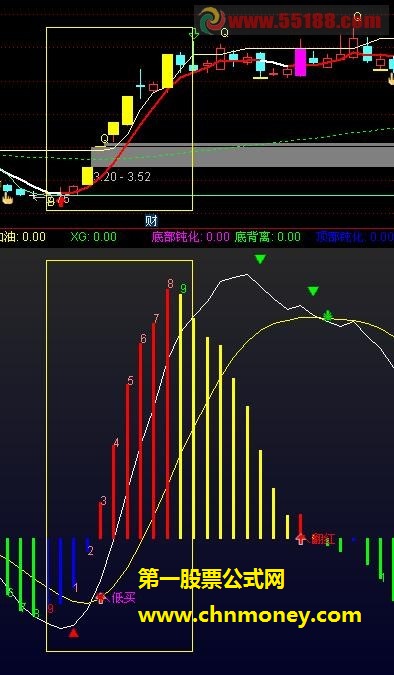Click the red bar numbered 6

(140, 441)
